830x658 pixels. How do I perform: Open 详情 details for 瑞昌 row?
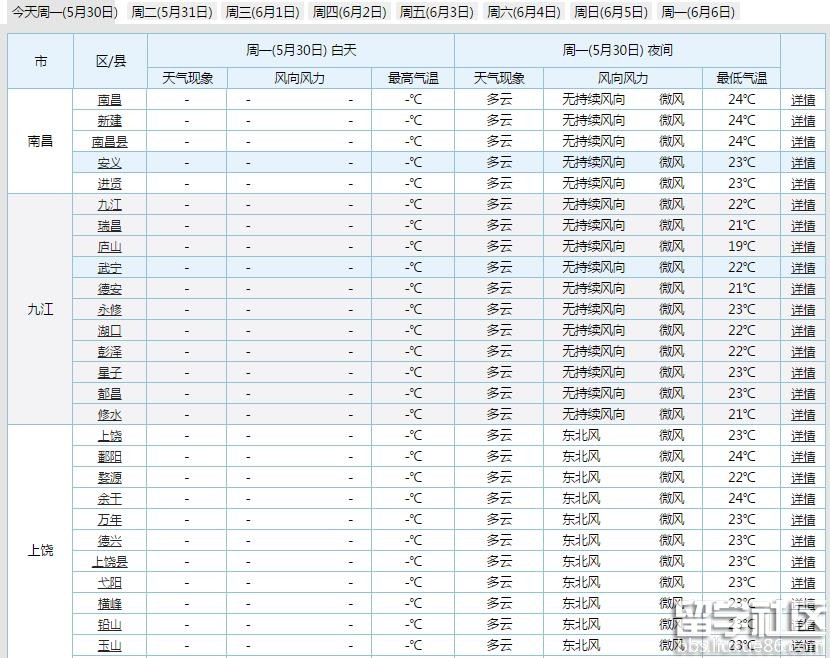pyautogui.click(x=803, y=226)
